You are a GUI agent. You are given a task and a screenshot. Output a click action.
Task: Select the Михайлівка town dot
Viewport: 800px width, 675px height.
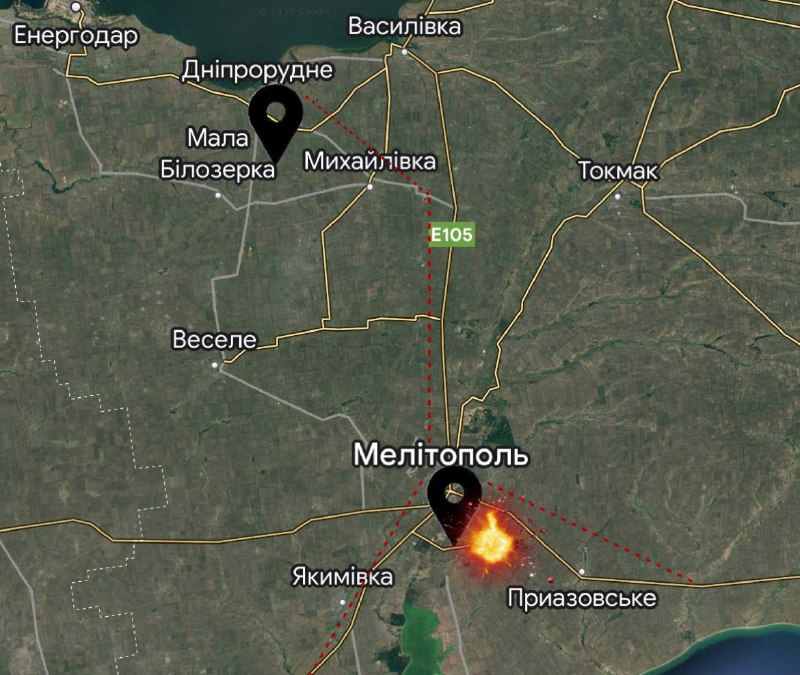tap(370, 187)
